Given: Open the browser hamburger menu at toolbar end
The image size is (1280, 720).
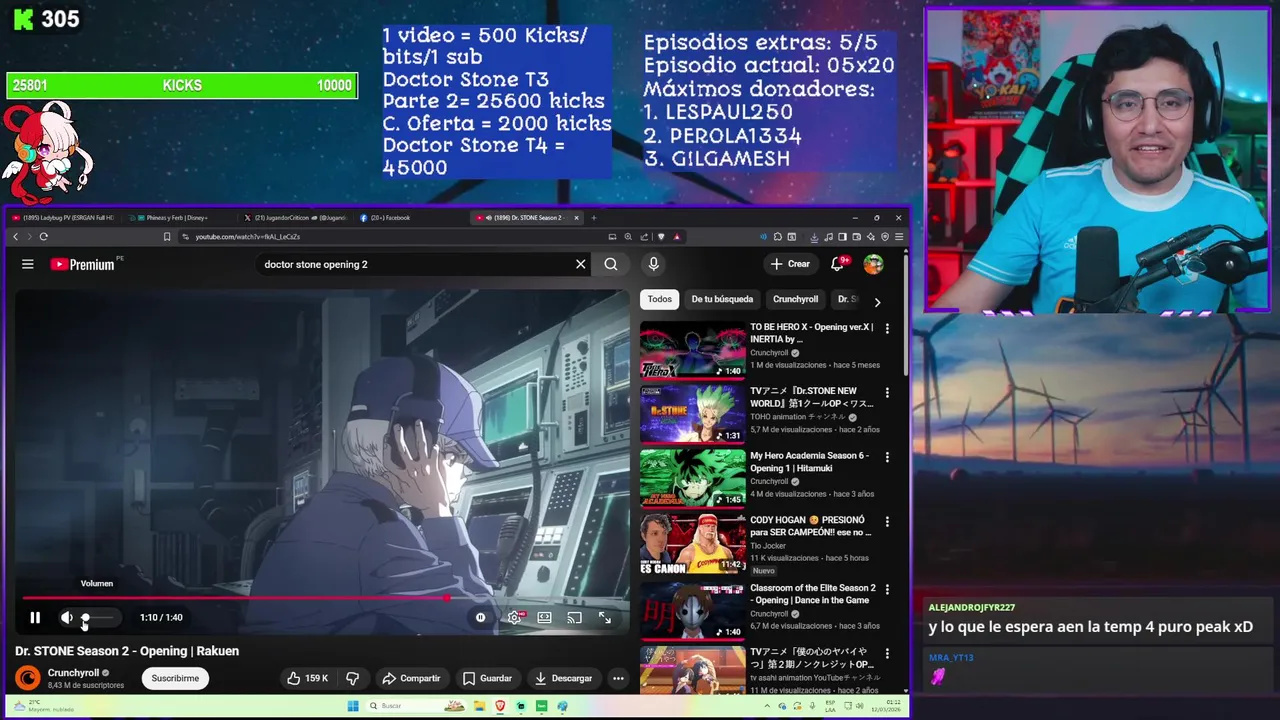Looking at the screenshot, I should tap(899, 237).
